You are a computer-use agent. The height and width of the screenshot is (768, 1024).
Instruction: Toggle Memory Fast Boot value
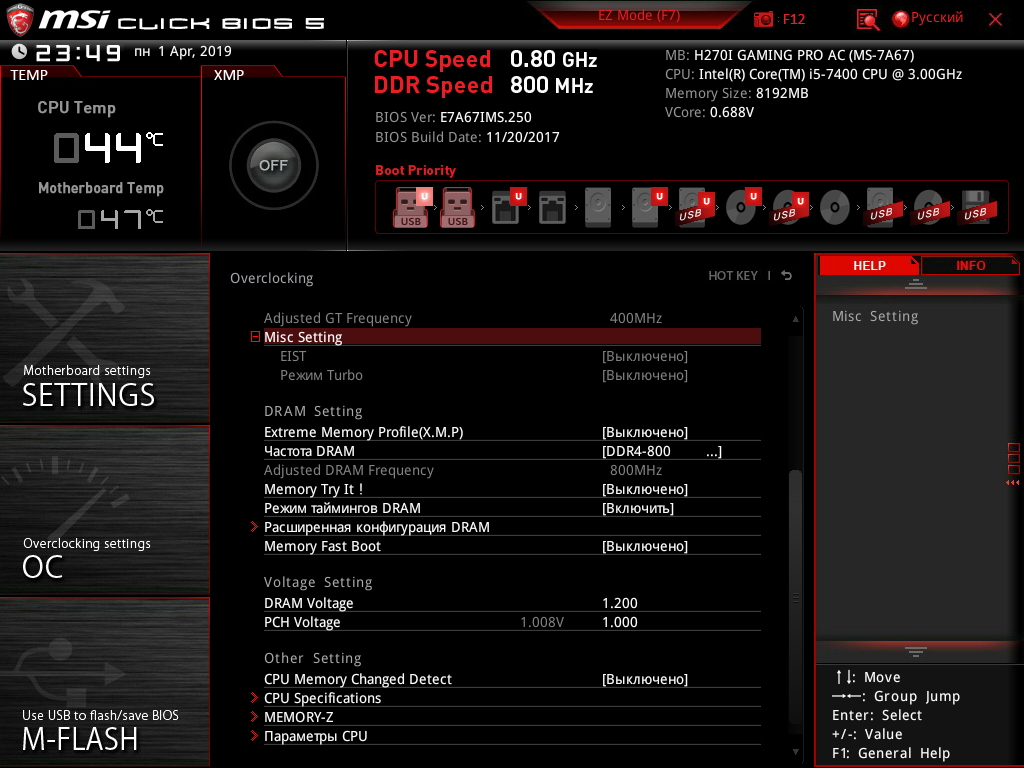[645, 547]
